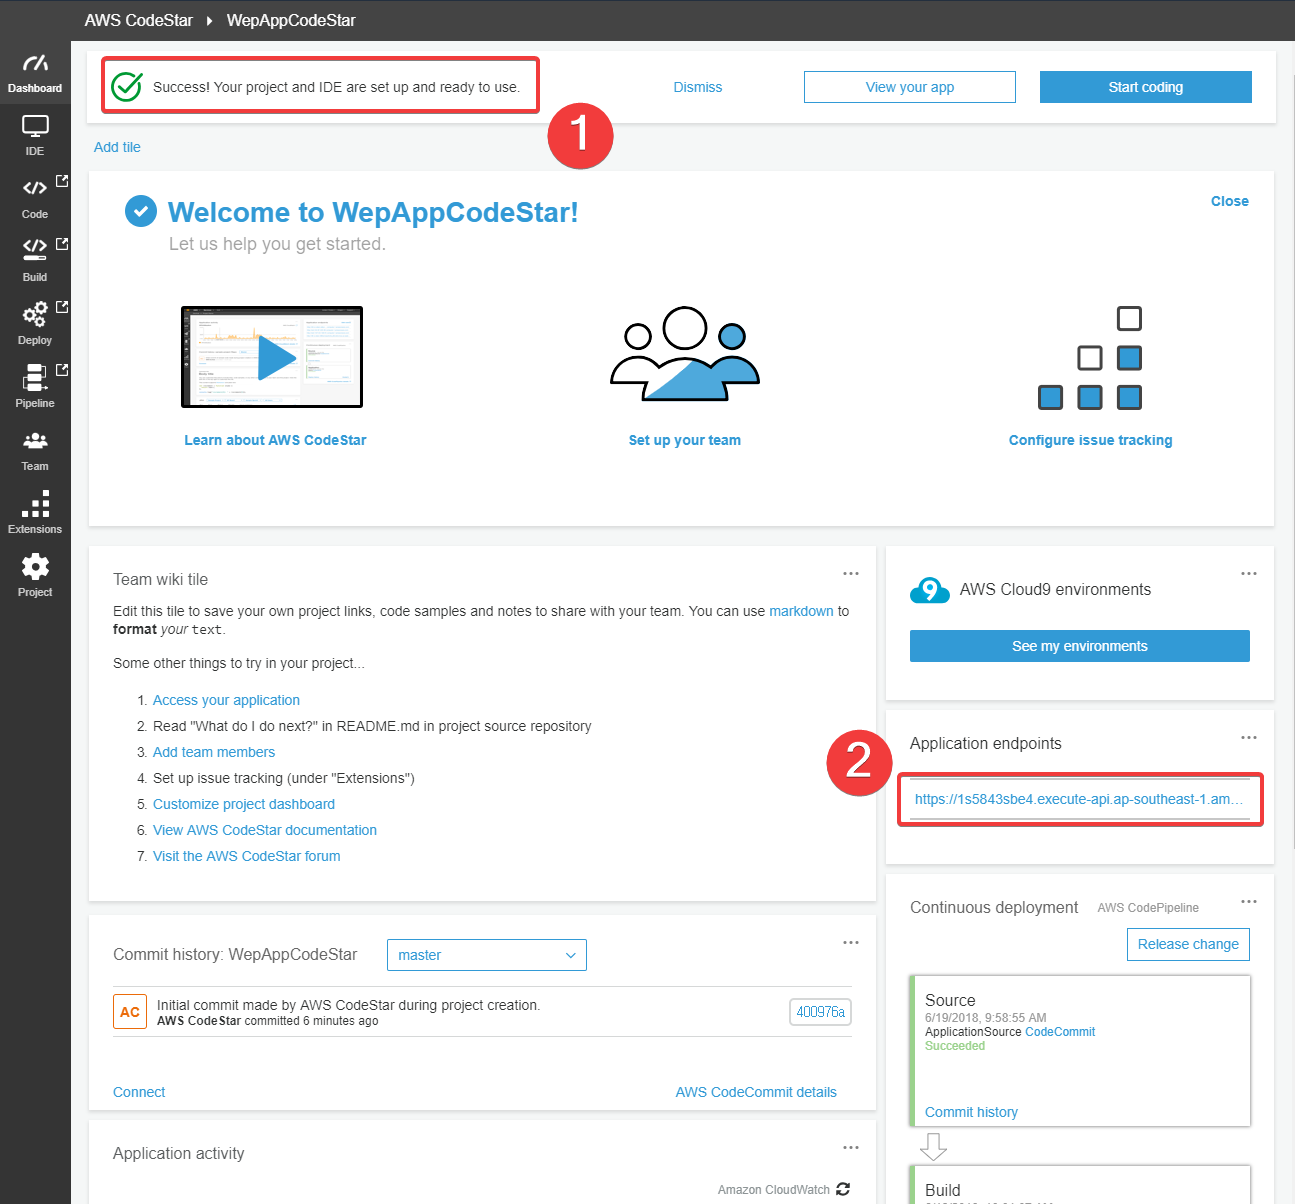The height and width of the screenshot is (1204, 1295).
Task: Open Customize project dashboard link
Action: pos(244,804)
